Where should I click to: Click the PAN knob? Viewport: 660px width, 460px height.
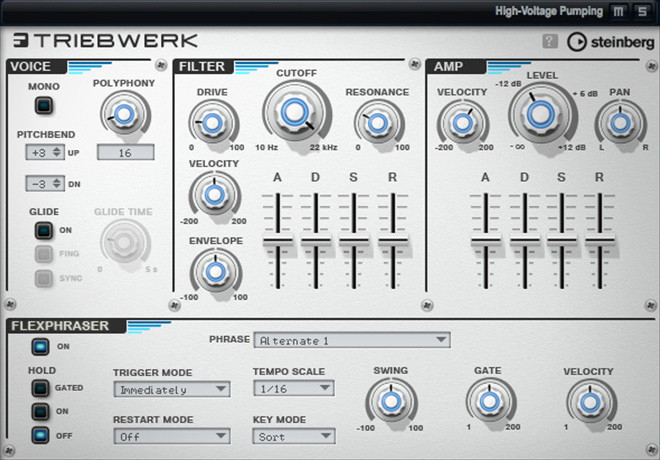click(x=620, y=123)
